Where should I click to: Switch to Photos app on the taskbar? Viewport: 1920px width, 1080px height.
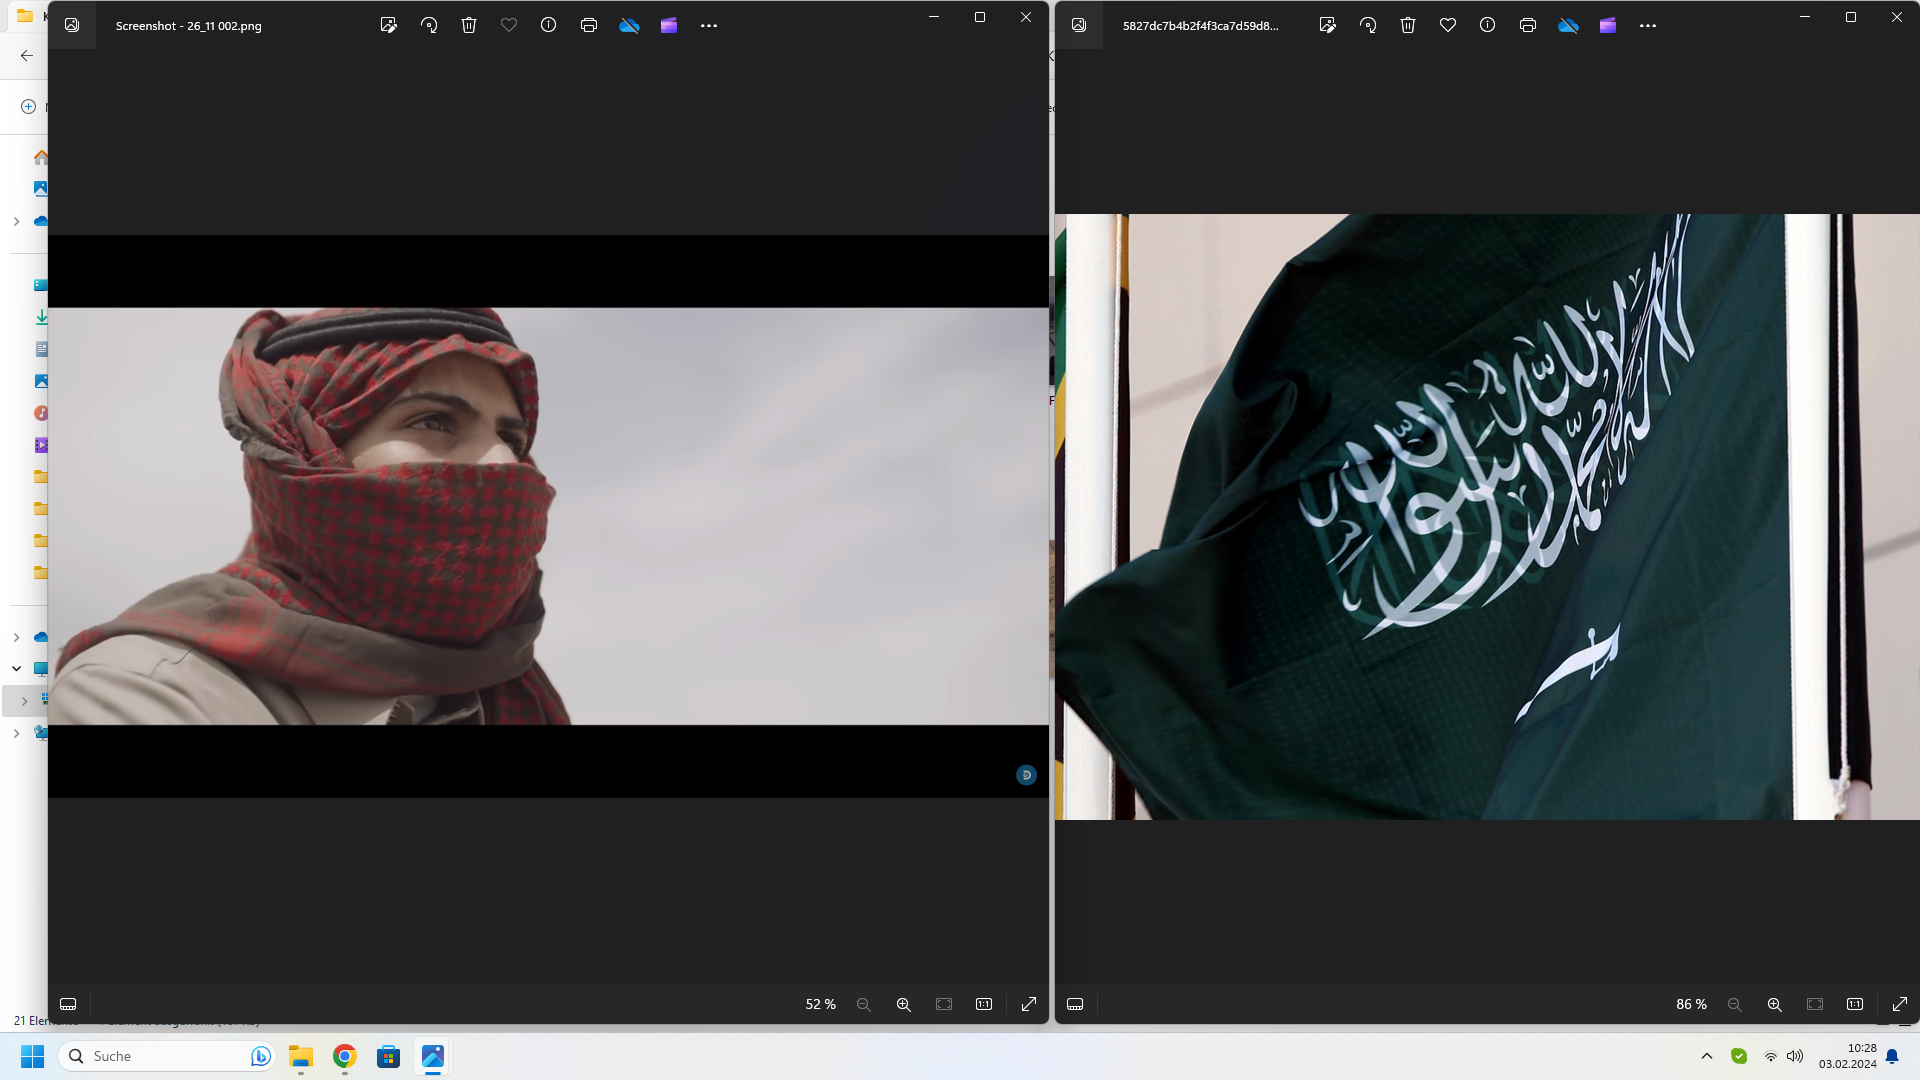(x=433, y=1056)
